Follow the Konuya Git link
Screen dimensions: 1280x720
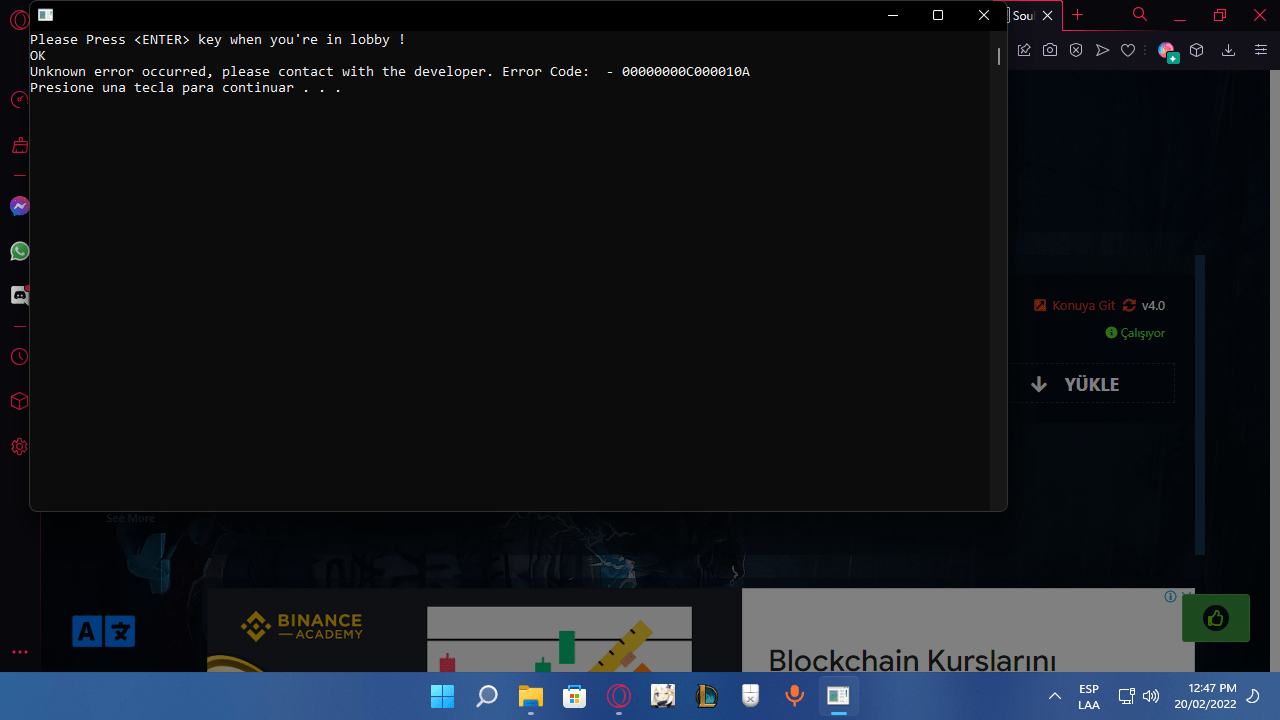(x=1074, y=305)
